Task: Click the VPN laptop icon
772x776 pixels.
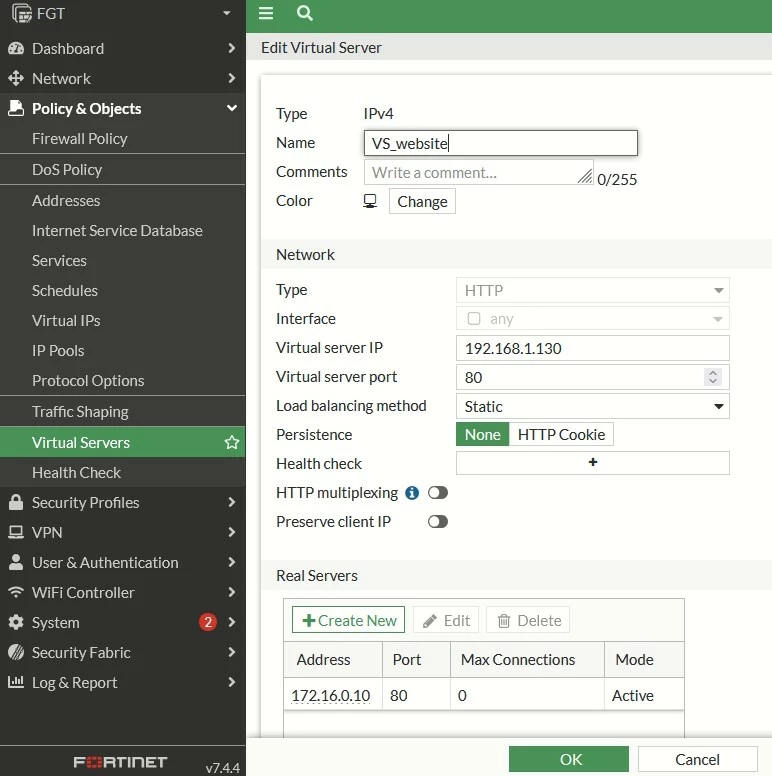Action: click(16, 533)
